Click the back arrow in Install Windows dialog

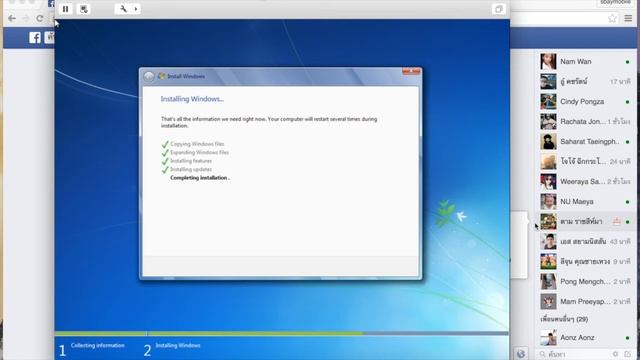149,76
